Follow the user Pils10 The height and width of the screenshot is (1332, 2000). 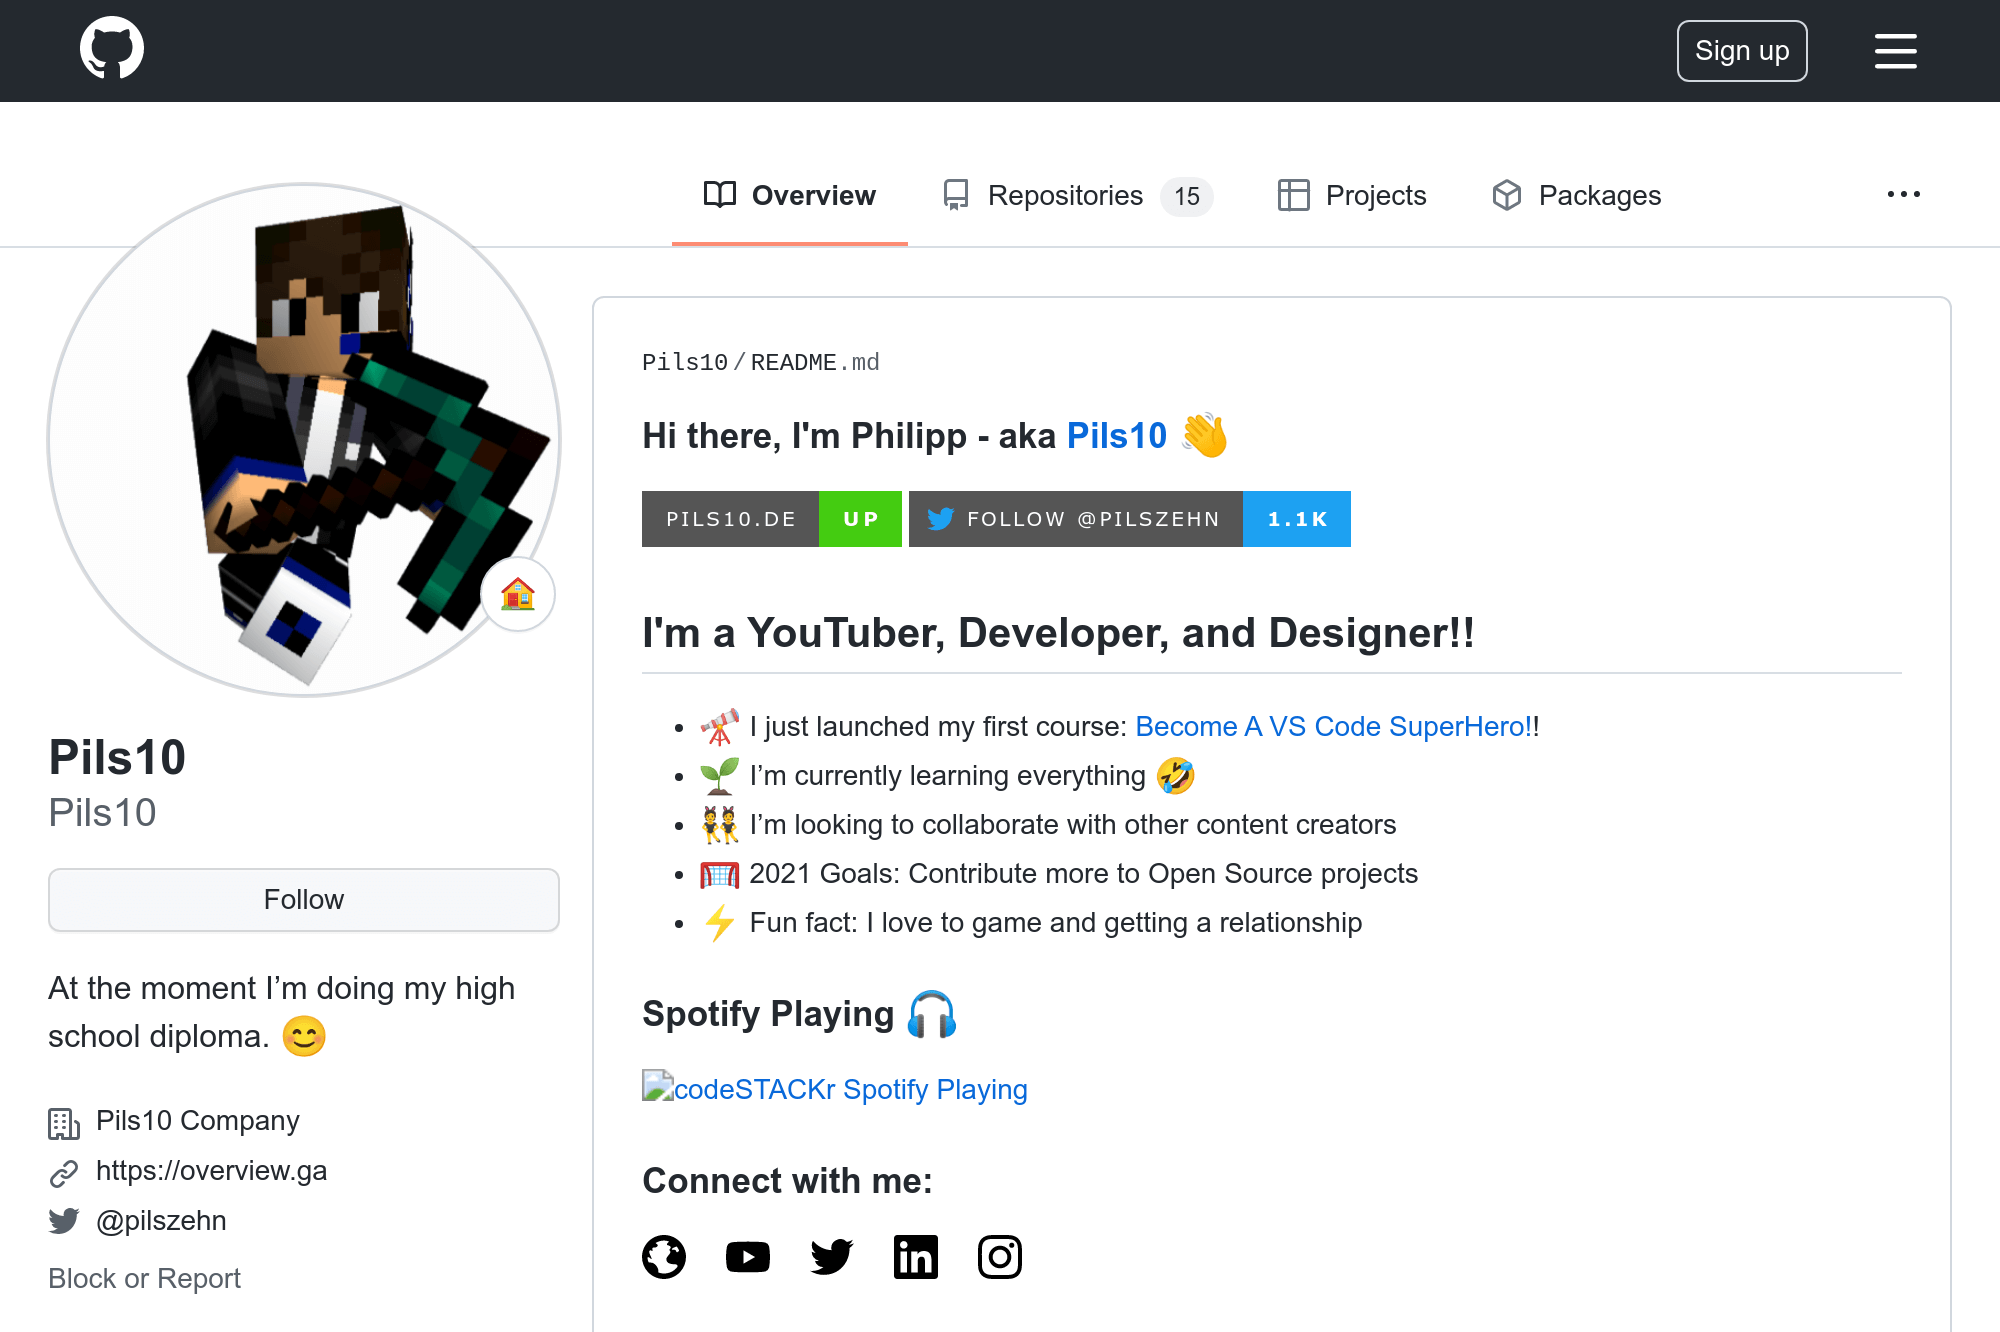tap(304, 900)
